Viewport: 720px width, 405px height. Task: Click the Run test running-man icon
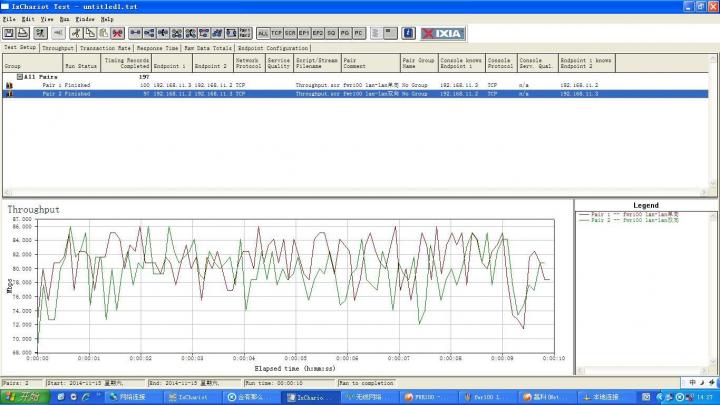[x=40, y=33]
